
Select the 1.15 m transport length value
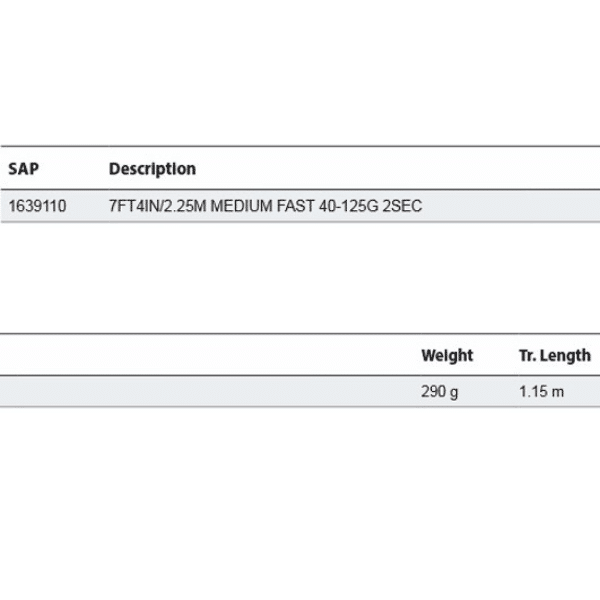[541, 392]
